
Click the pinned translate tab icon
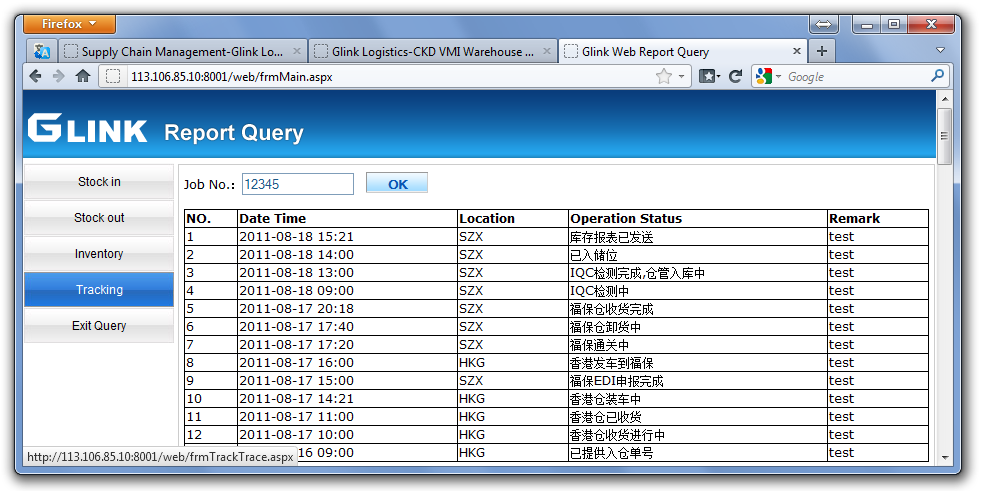pos(41,51)
